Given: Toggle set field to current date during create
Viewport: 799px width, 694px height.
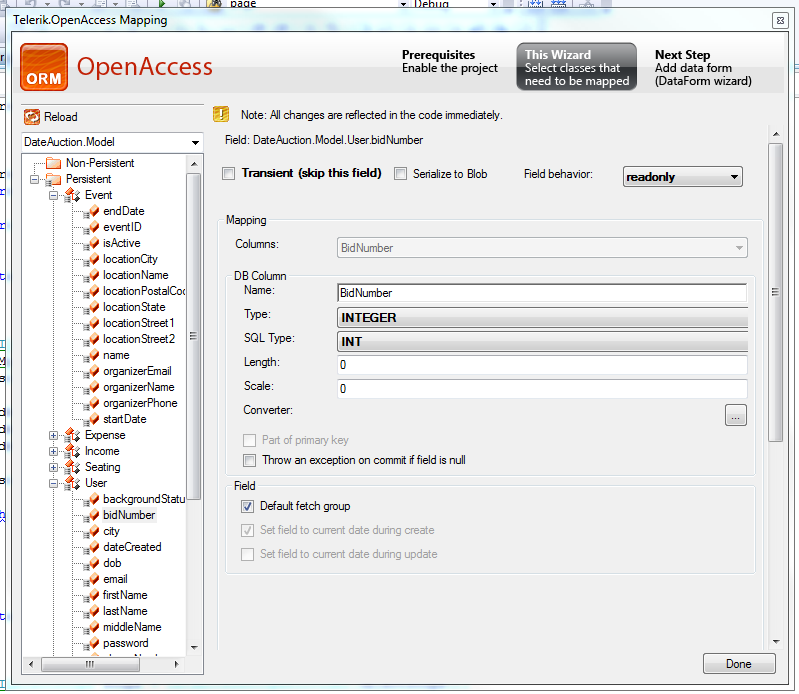Looking at the screenshot, I should [x=248, y=530].
